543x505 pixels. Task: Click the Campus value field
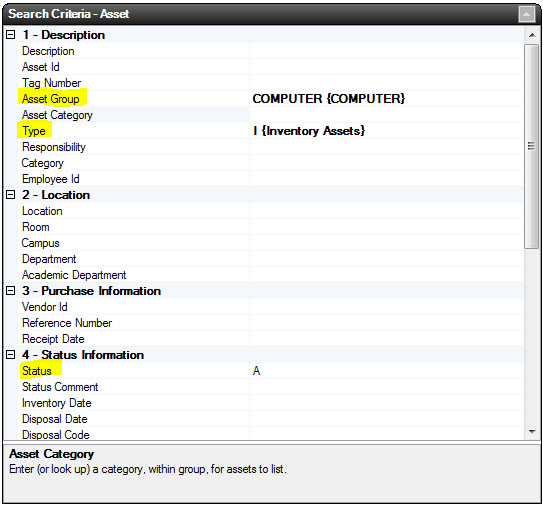[386, 243]
